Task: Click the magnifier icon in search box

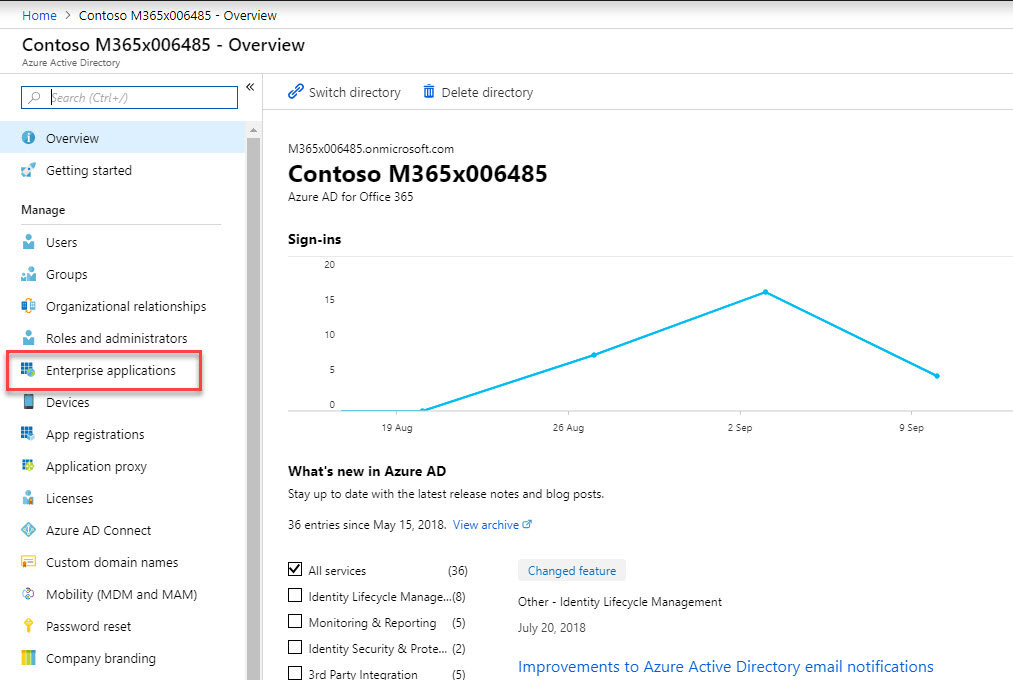Action: pyautogui.click(x=35, y=98)
